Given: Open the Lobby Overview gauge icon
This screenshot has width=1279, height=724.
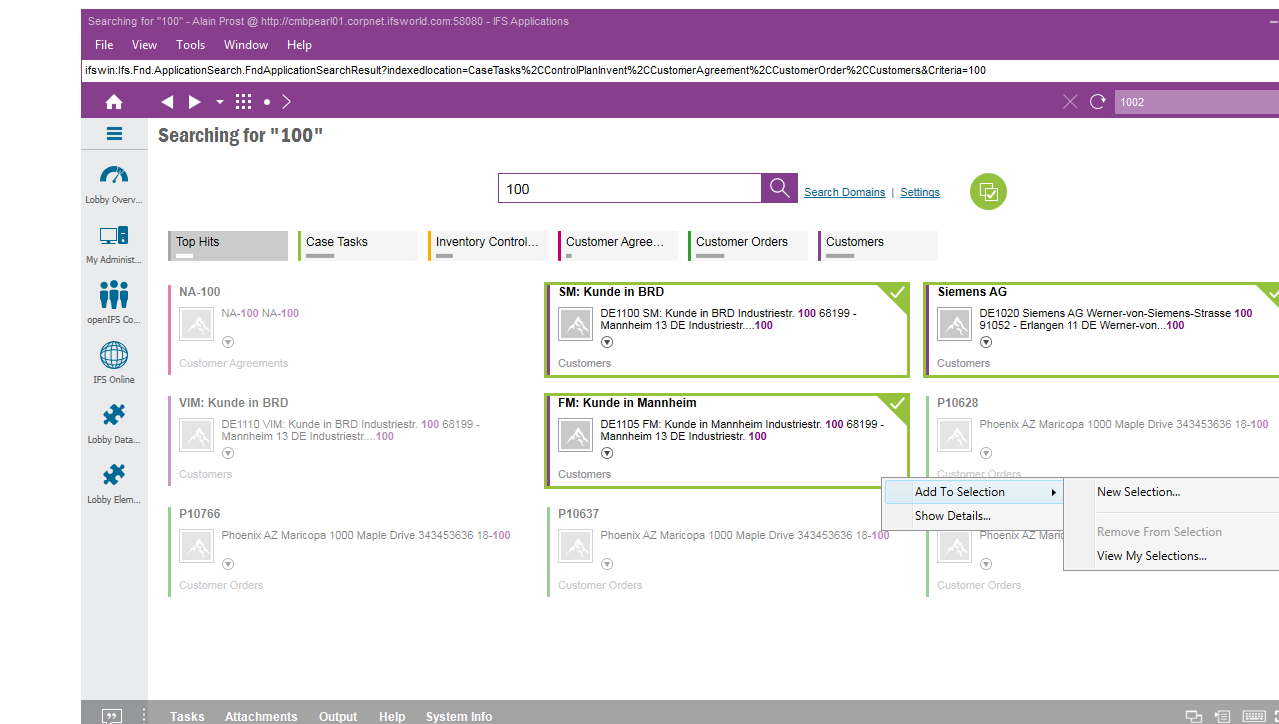Looking at the screenshot, I should click(x=114, y=177).
